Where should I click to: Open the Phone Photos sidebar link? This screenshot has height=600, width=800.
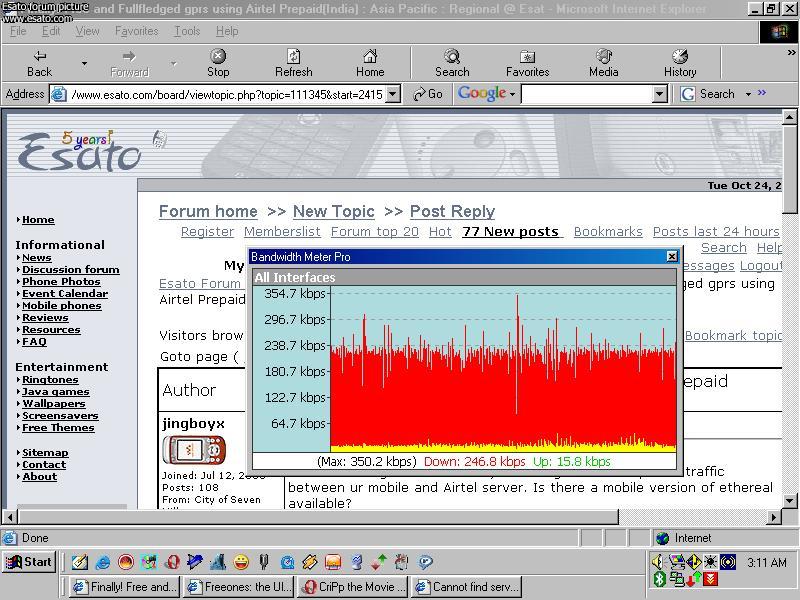pyautogui.click(x=61, y=282)
